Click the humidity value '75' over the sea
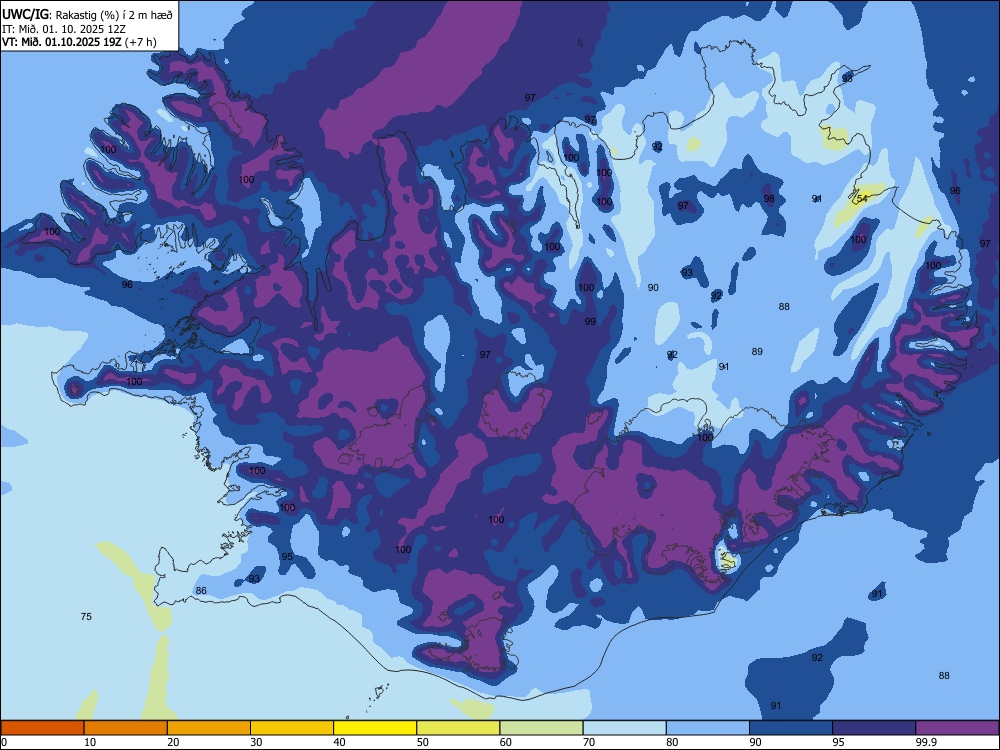Screen dimensions: 1000x750 pyautogui.click(x=86, y=616)
